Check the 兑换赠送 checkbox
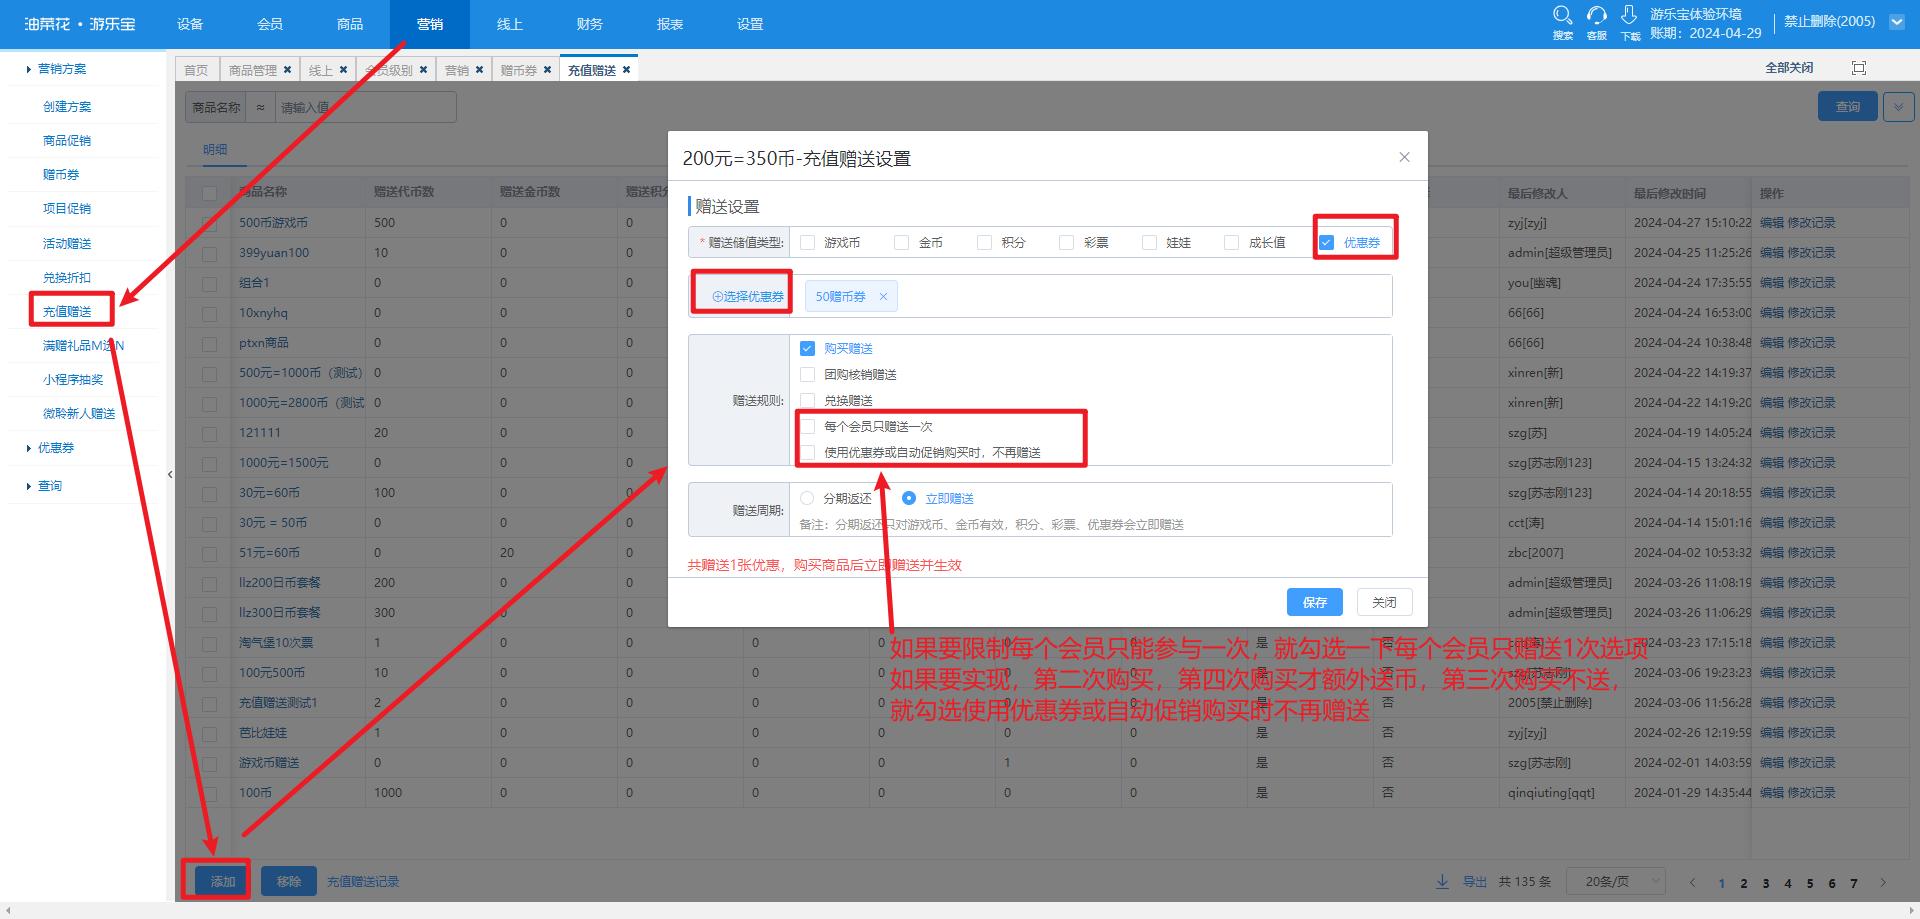 (807, 400)
